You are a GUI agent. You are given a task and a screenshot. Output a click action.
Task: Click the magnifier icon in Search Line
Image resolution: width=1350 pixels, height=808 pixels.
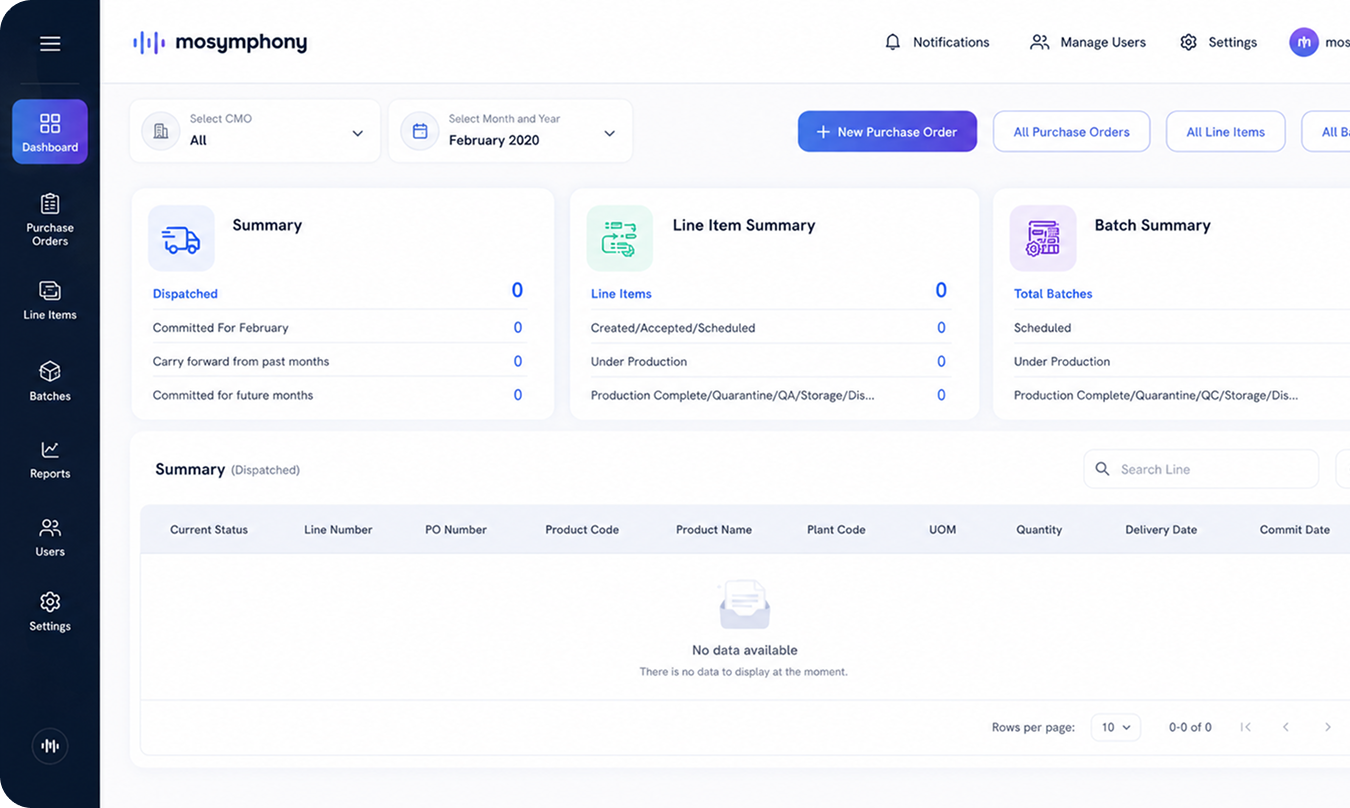[1102, 469]
